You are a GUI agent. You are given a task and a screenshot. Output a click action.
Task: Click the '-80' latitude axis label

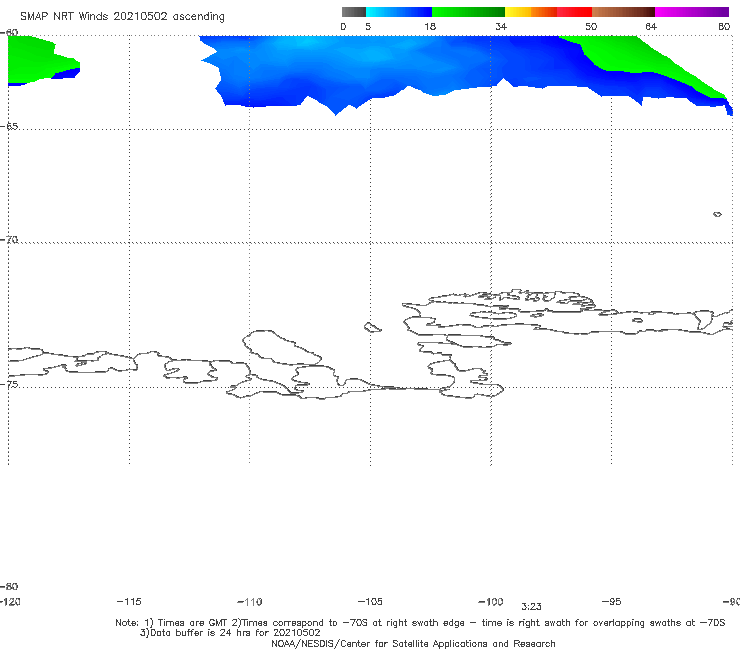[x=9, y=586]
